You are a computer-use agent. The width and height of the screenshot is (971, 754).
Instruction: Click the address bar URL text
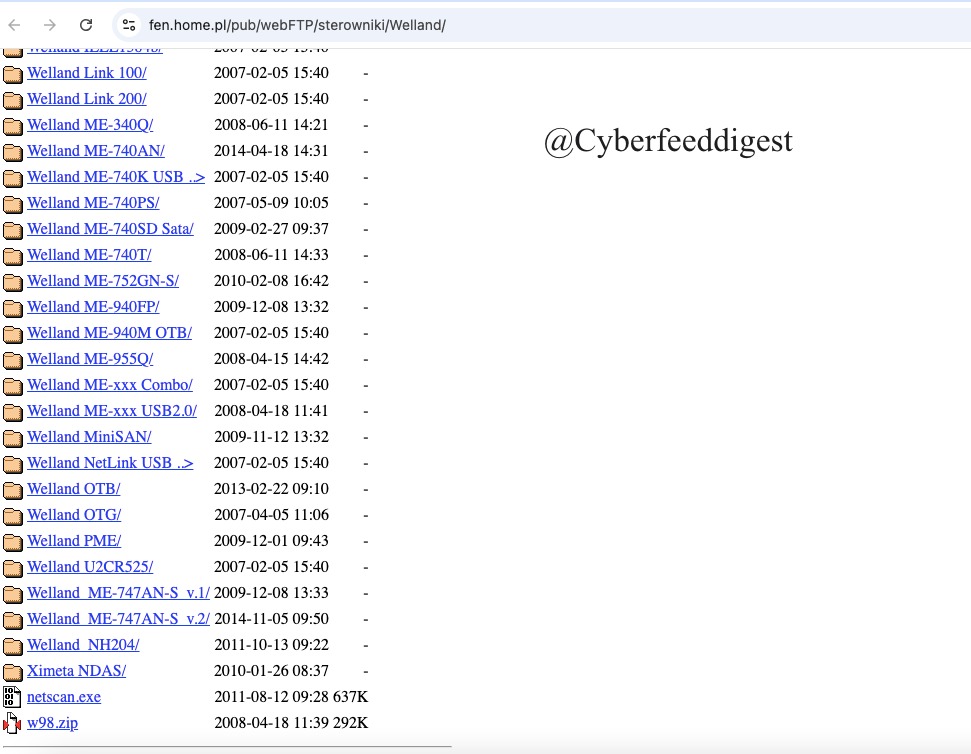297,25
